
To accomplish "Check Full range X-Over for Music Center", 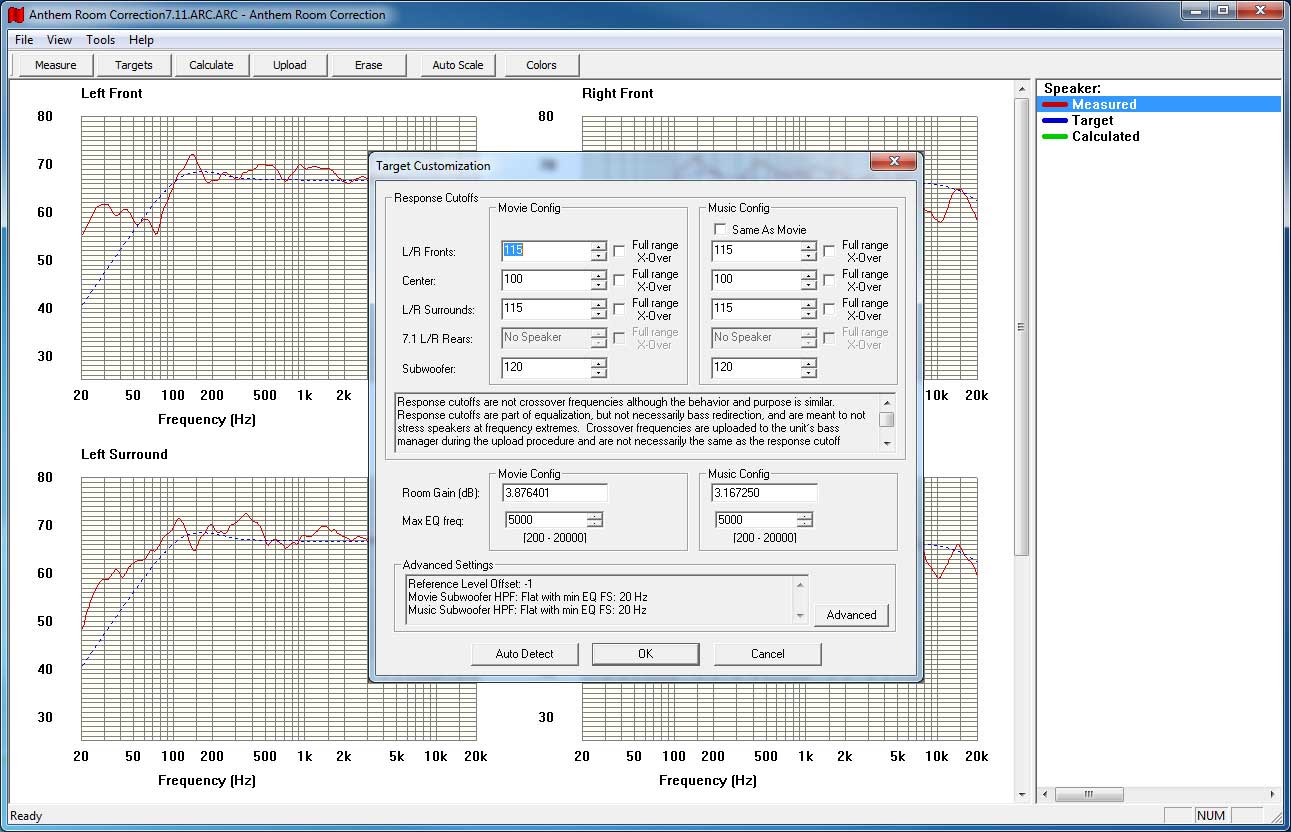I will pyautogui.click(x=829, y=280).
